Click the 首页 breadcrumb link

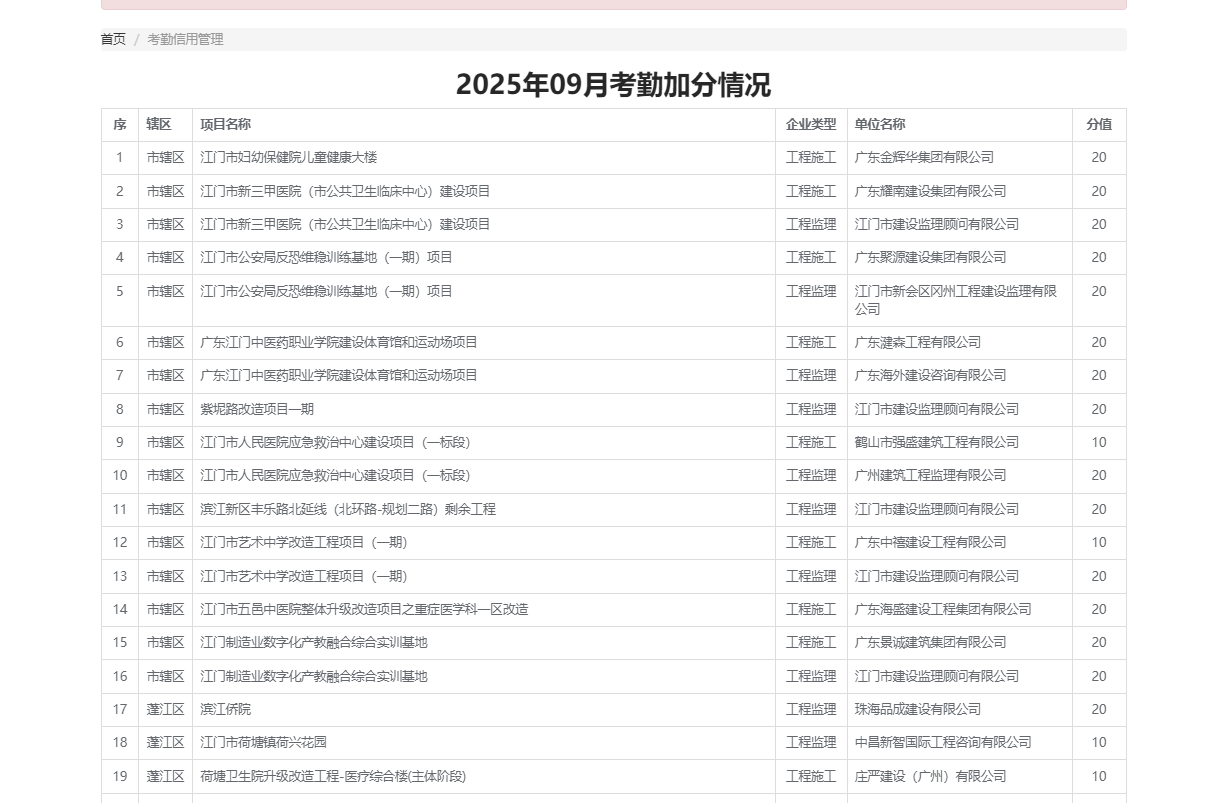coord(113,39)
